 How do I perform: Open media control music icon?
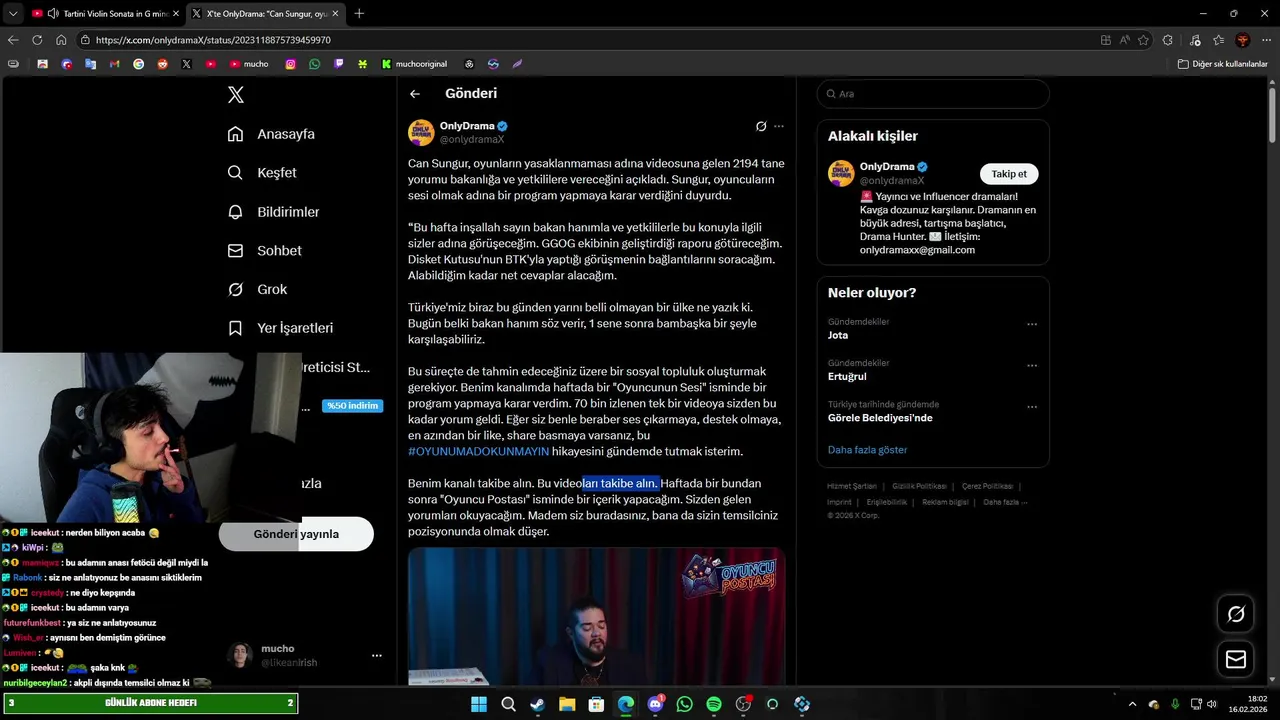(x=1195, y=40)
